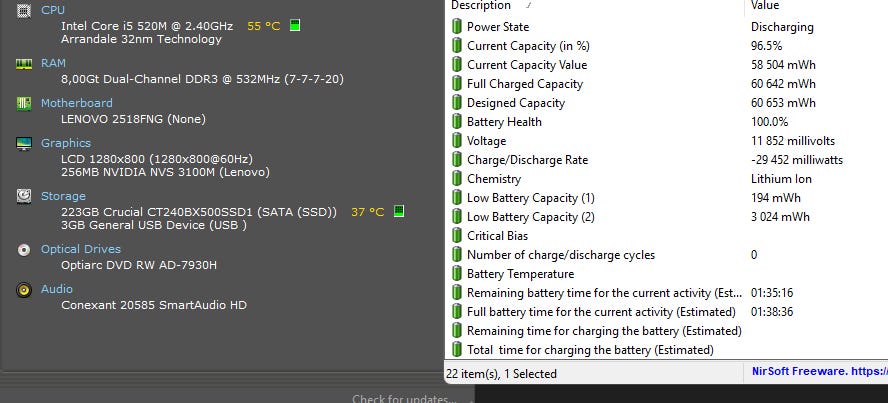Select the Power State row label

(498, 27)
